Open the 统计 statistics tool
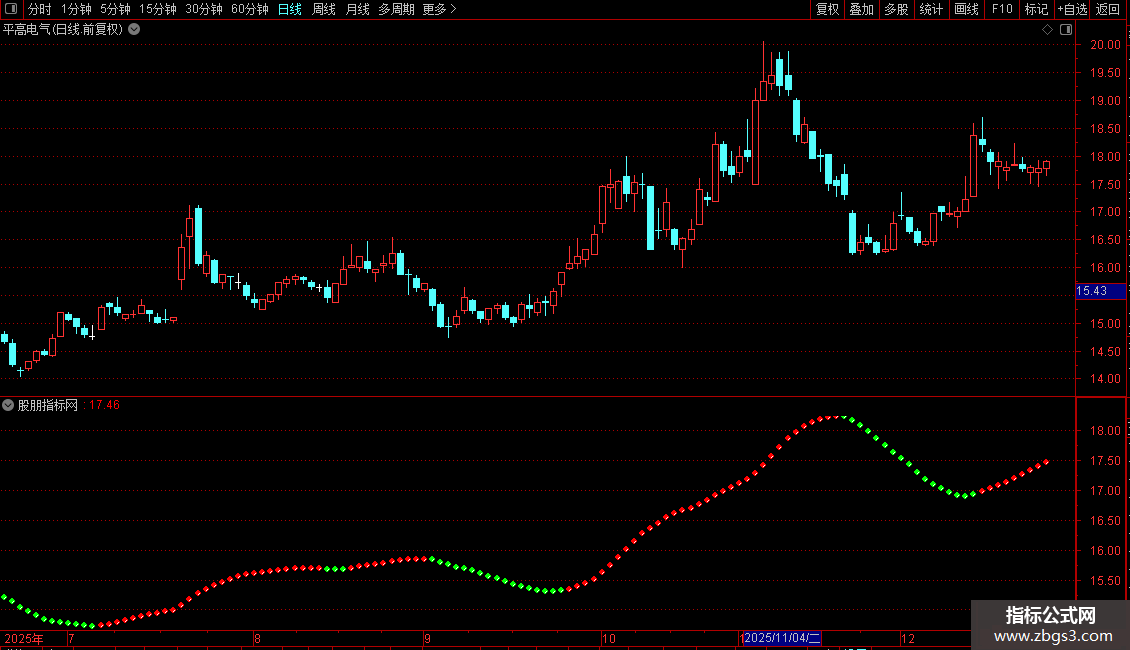The image size is (1130, 650). click(x=930, y=9)
